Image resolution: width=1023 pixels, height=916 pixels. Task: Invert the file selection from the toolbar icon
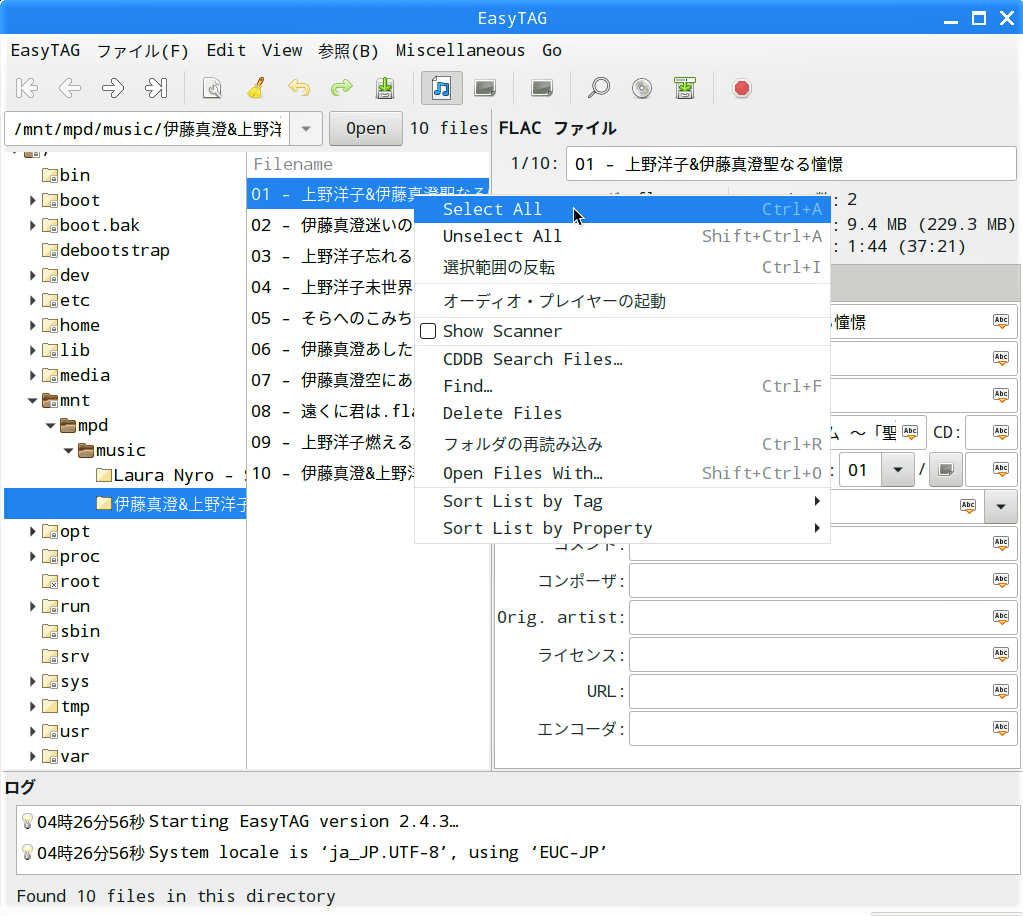542,88
